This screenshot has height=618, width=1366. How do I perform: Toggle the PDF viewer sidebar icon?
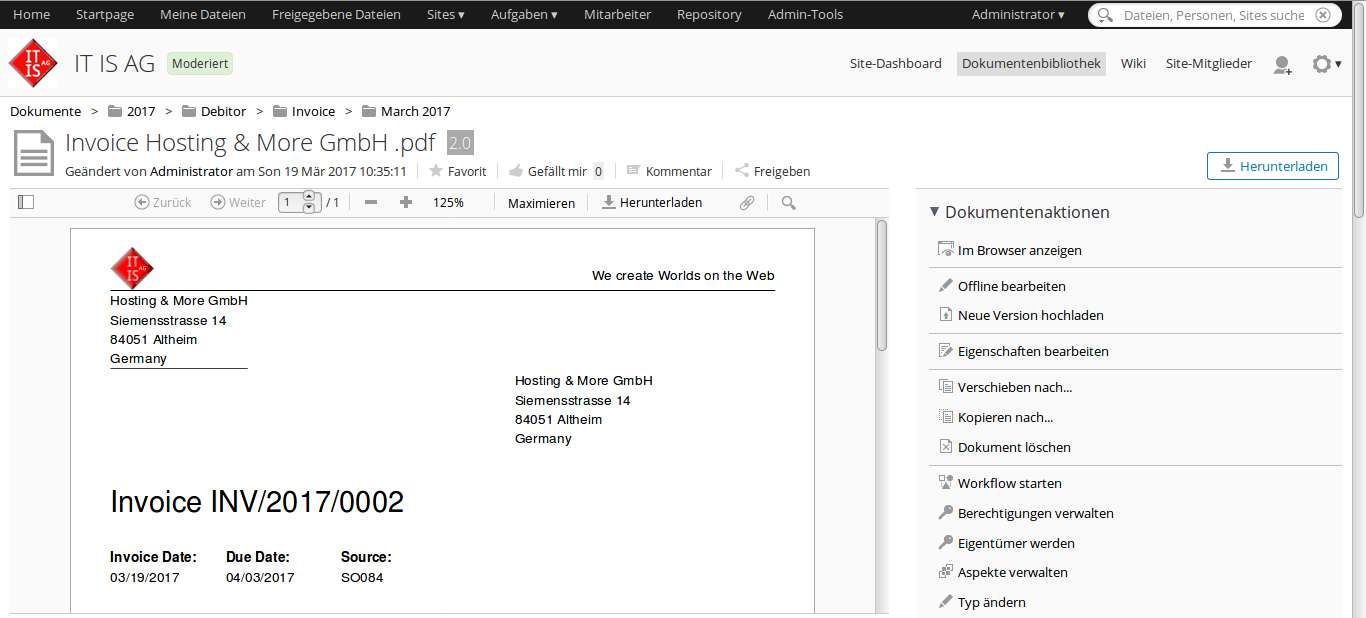[x=26, y=202]
